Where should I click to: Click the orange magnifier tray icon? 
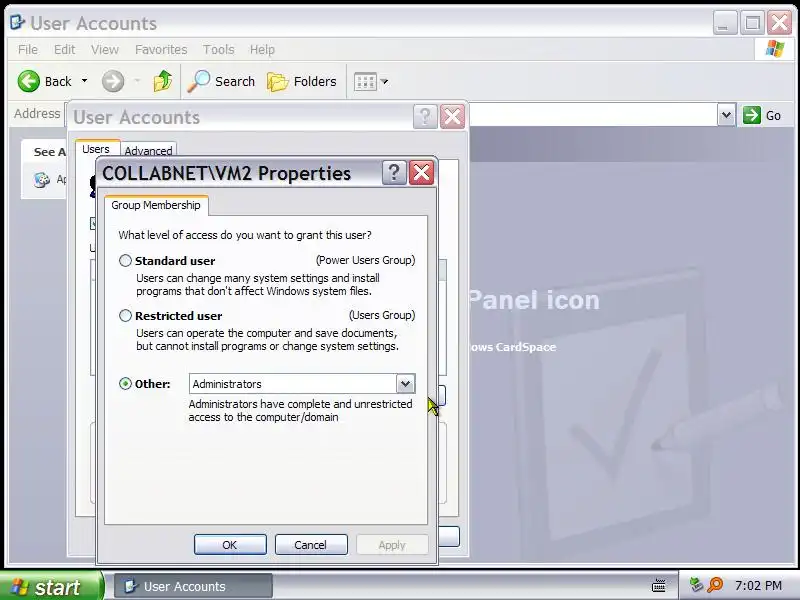point(715,585)
